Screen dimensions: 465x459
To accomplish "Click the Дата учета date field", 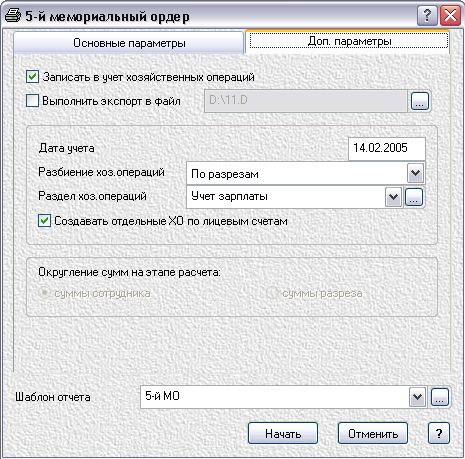I will click(387, 148).
